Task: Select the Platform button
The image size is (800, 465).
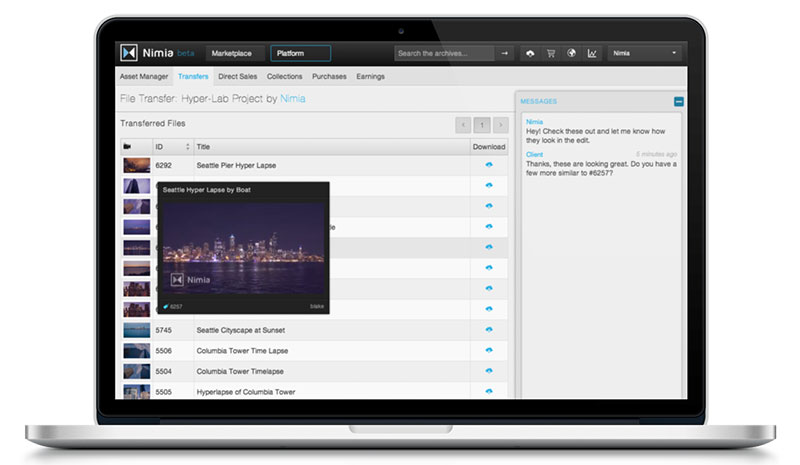Action: pos(301,53)
